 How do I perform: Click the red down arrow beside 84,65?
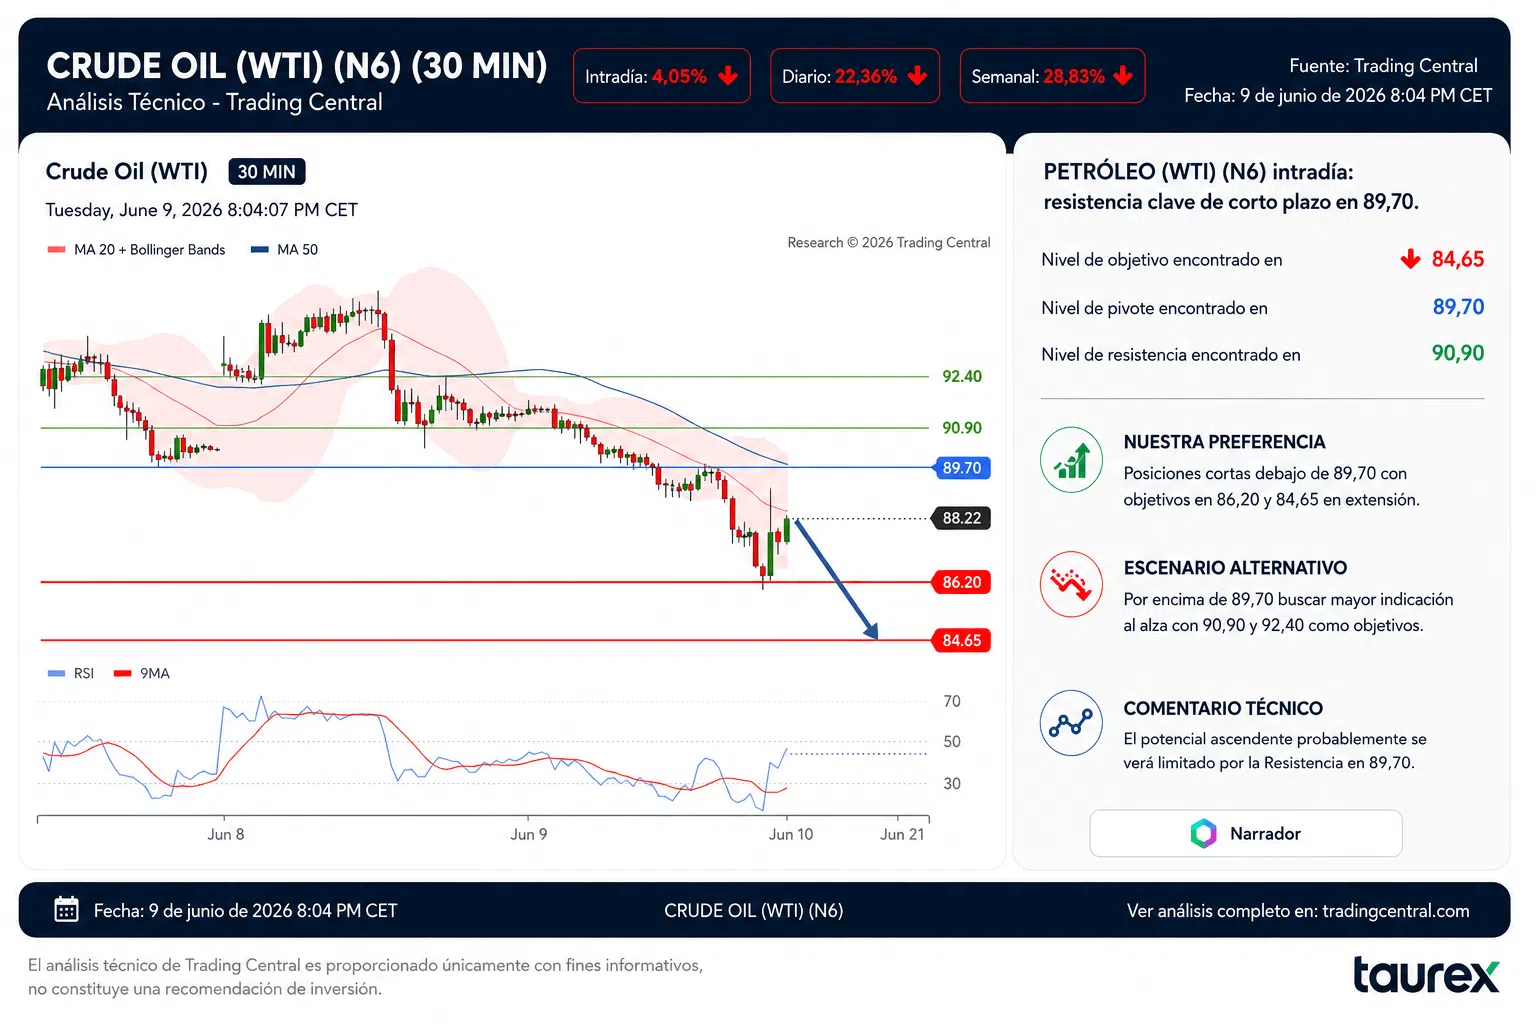coord(1410,260)
